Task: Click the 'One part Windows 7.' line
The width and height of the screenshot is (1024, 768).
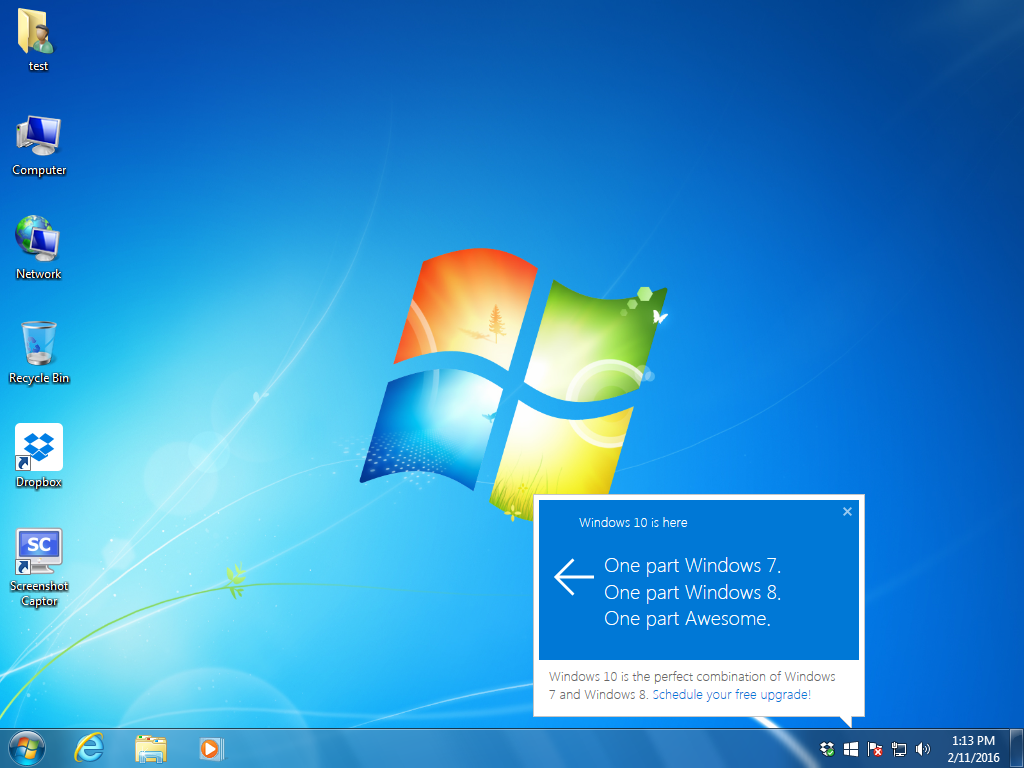Action: (692, 566)
